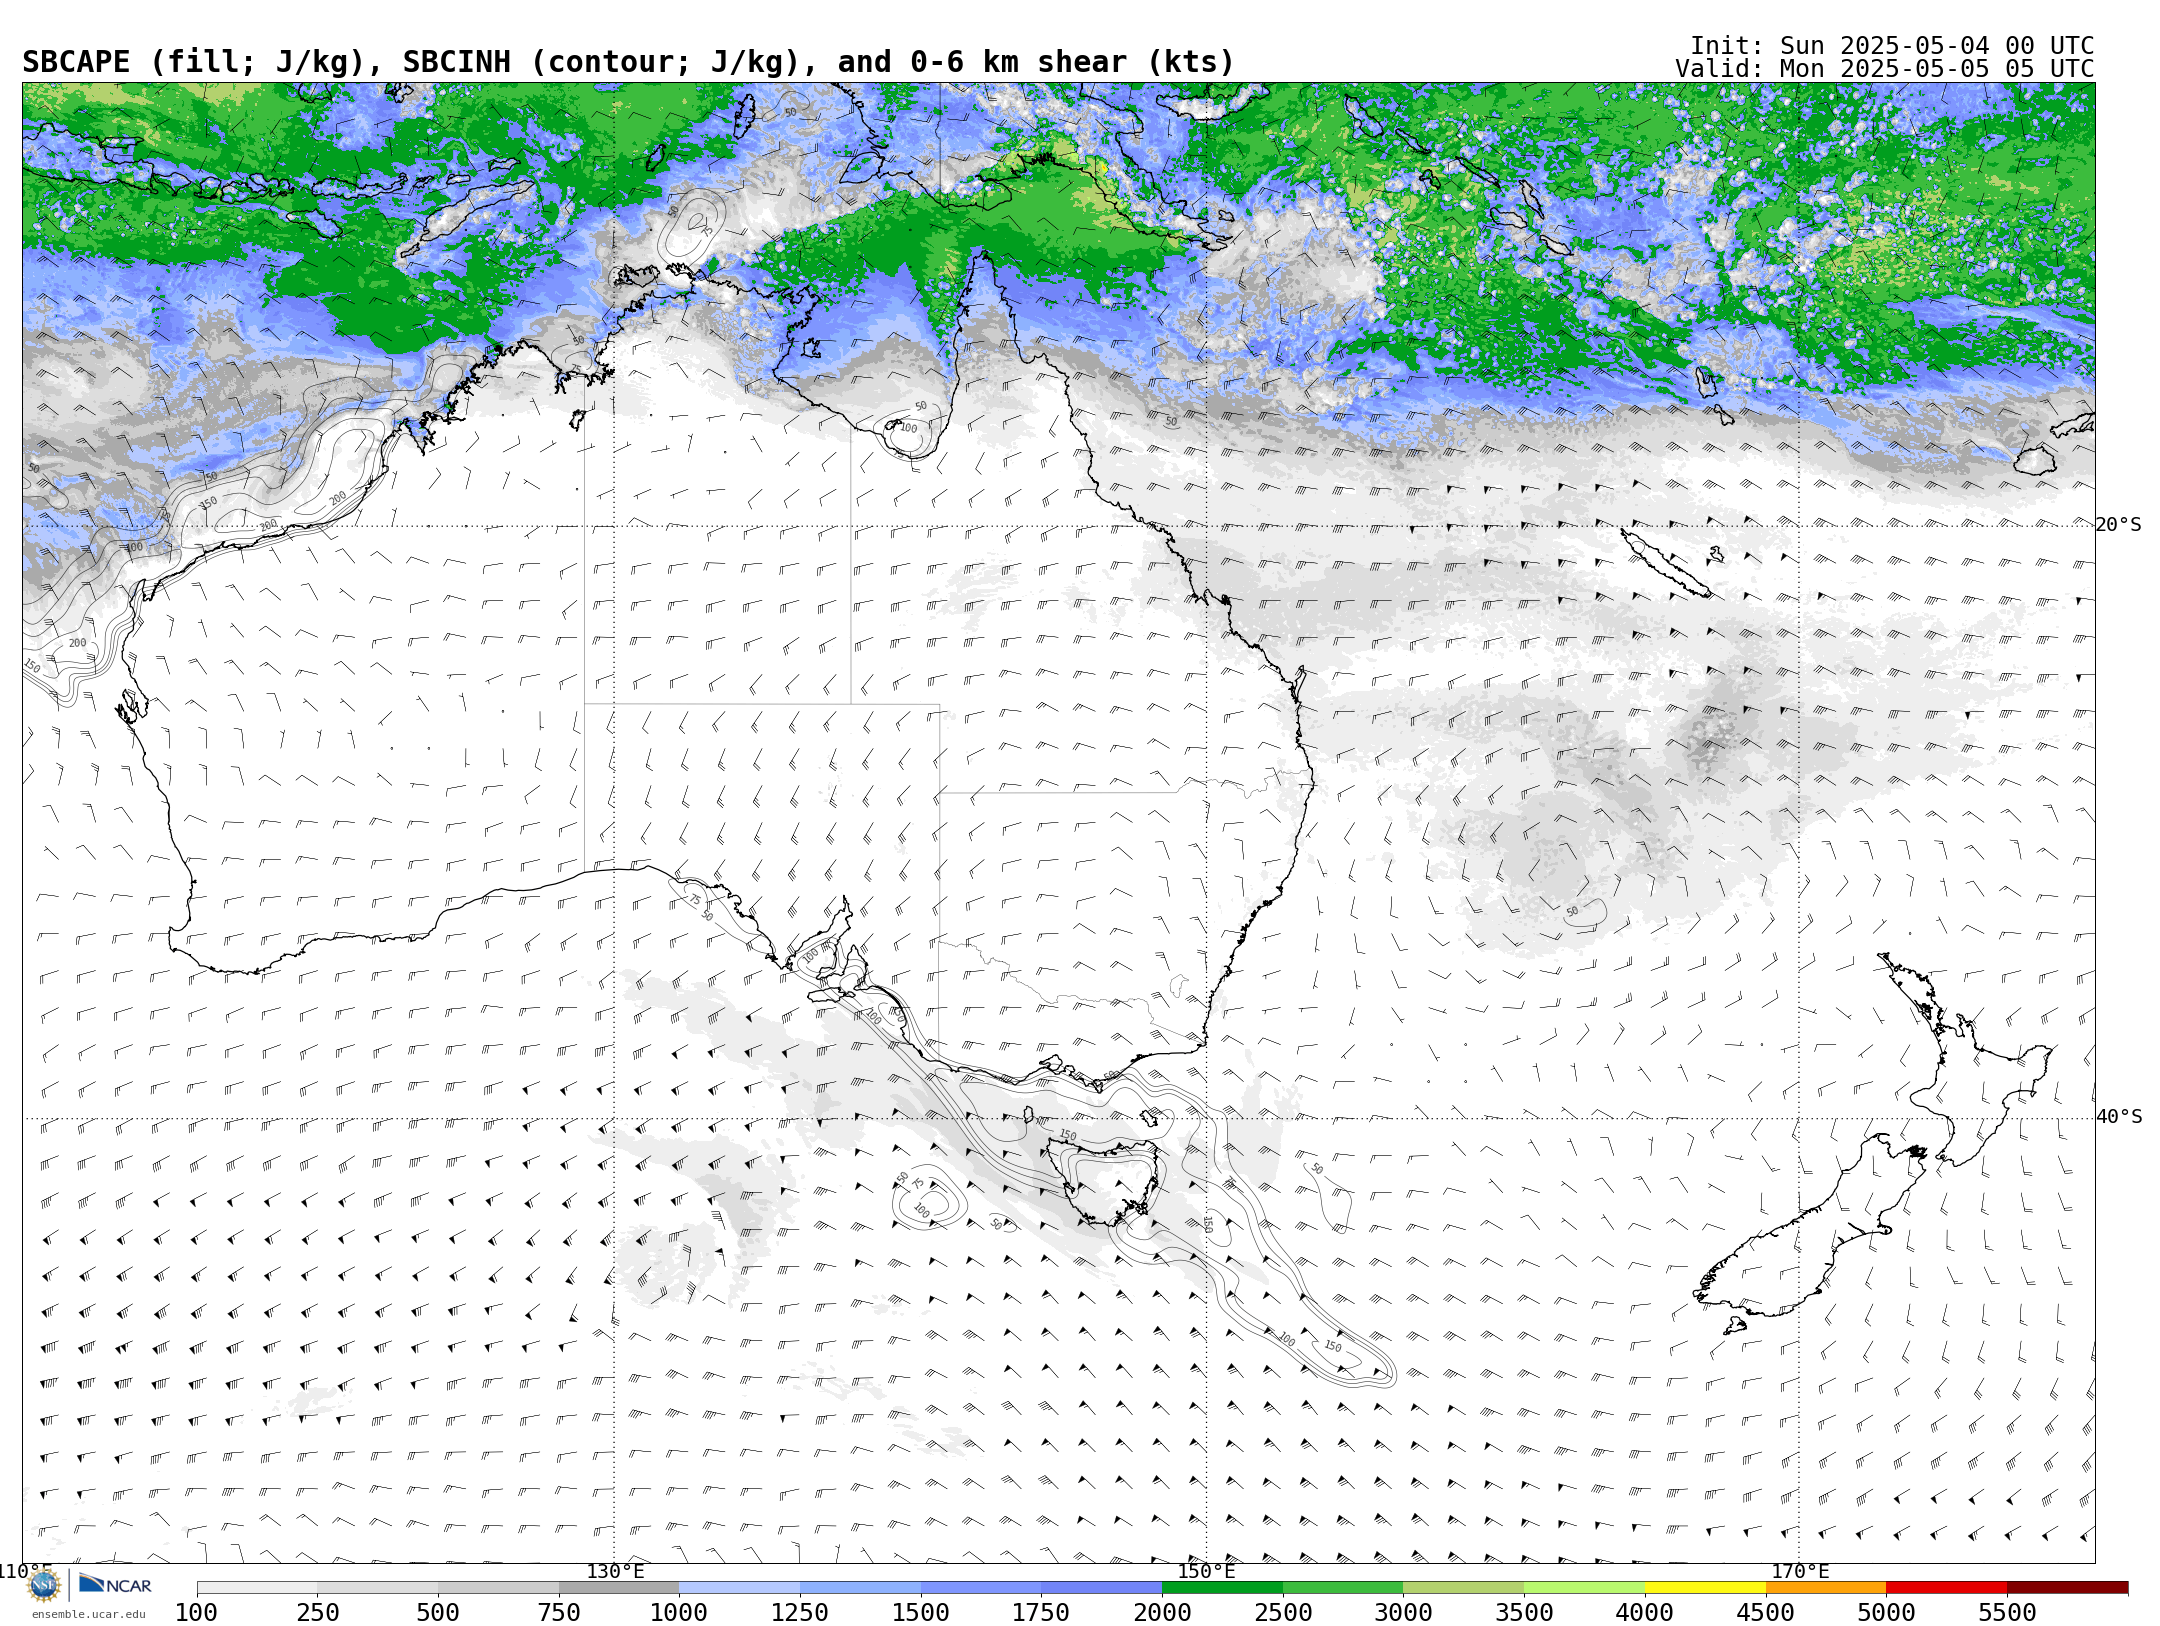Click the 20°S latitude label
This screenshot has width=2160, height=1626.
point(2118,525)
